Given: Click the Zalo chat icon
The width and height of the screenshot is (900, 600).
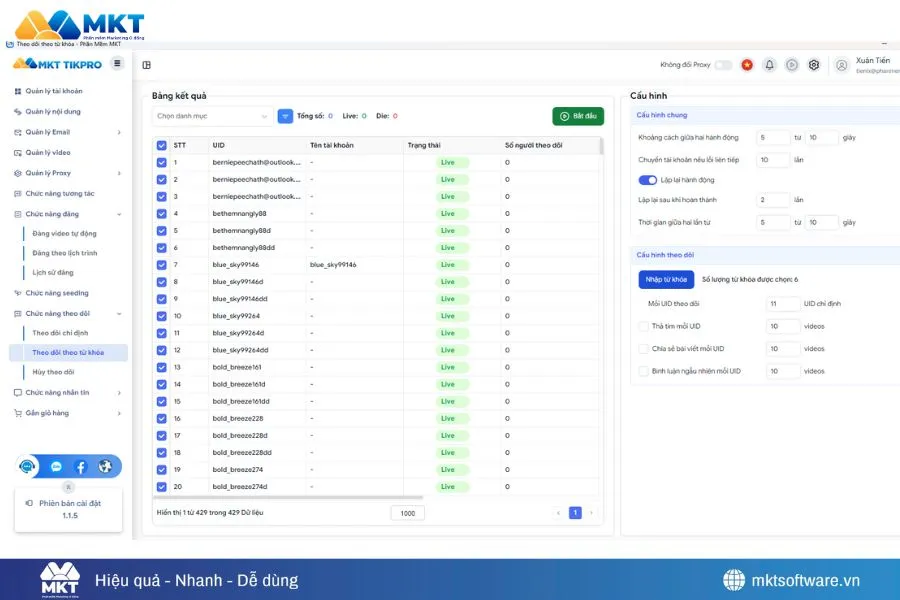Looking at the screenshot, I should (x=56, y=467).
